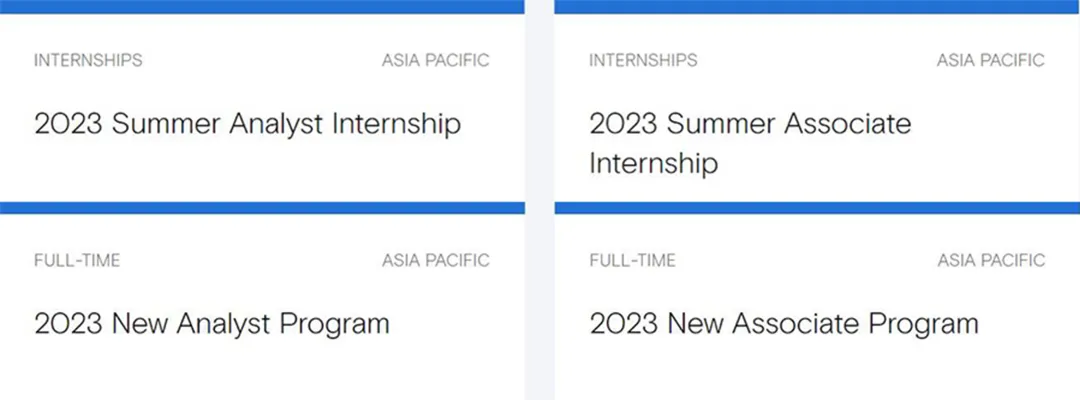Open the 2023 New Associate Program listing
1080x400 pixels.
pos(783,324)
